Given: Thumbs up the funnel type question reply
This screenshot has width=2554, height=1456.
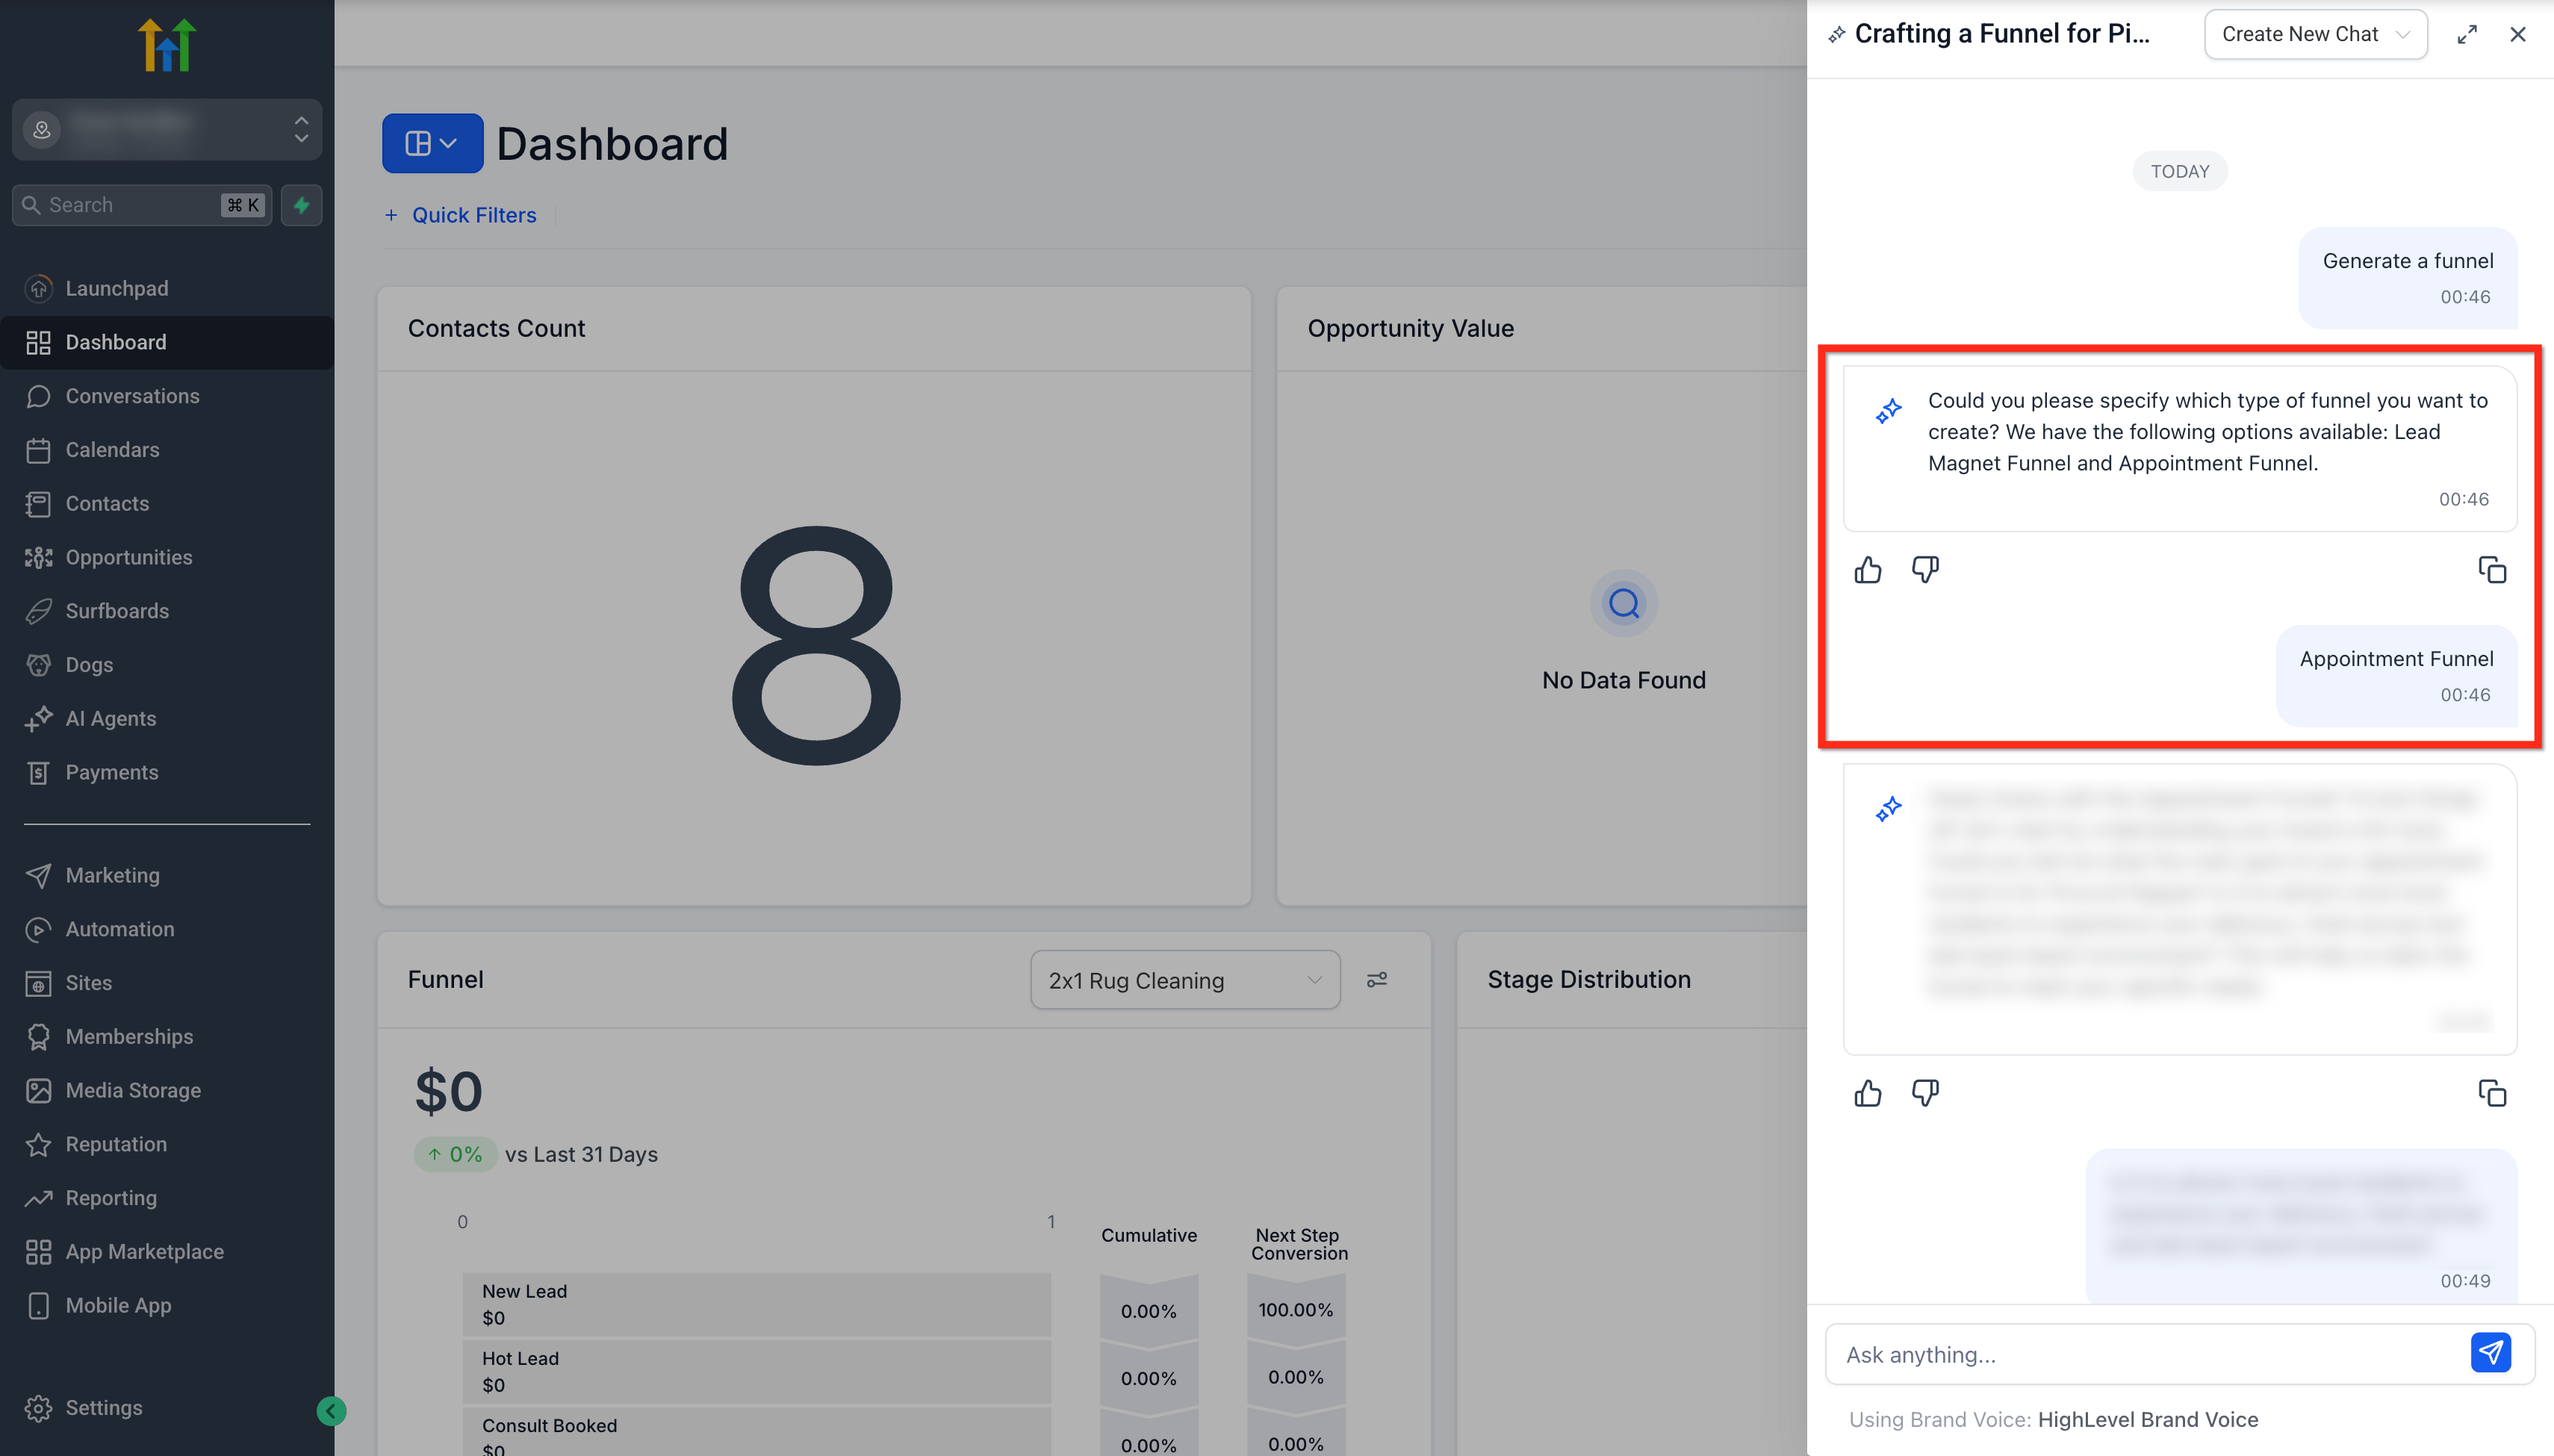Looking at the screenshot, I should pyautogui.click(x=1867, y=570).
